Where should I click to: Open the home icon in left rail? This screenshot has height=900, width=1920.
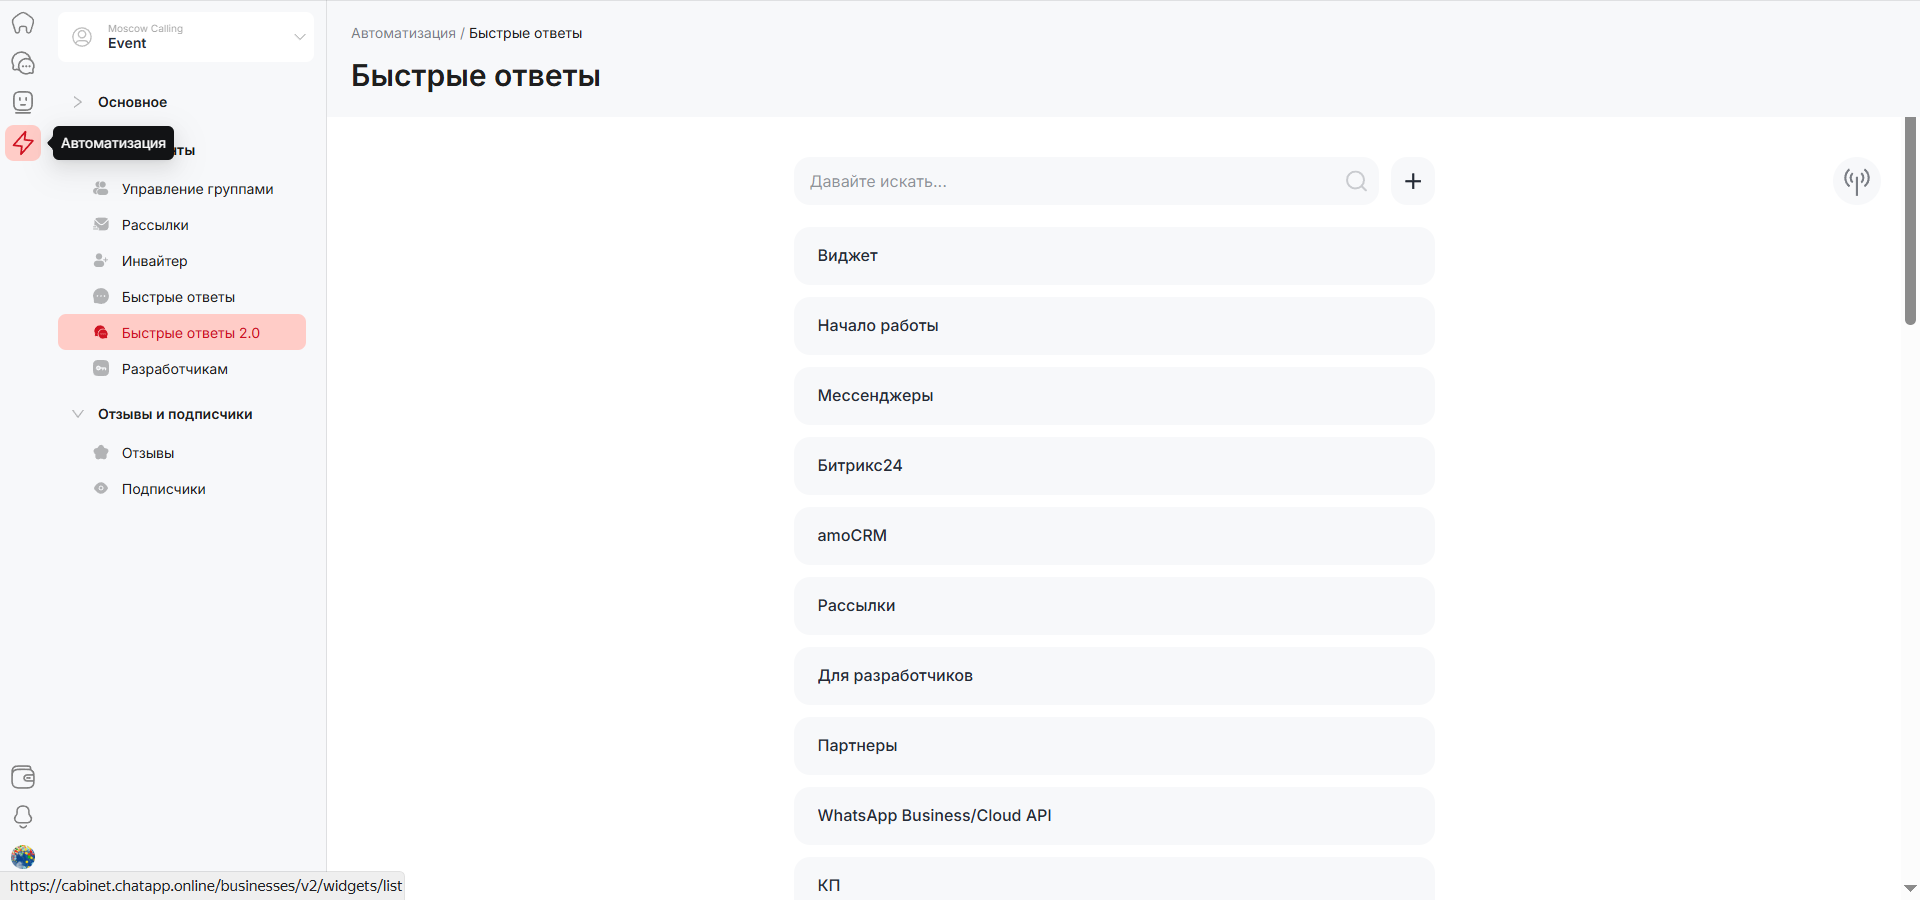click(23, 23)
